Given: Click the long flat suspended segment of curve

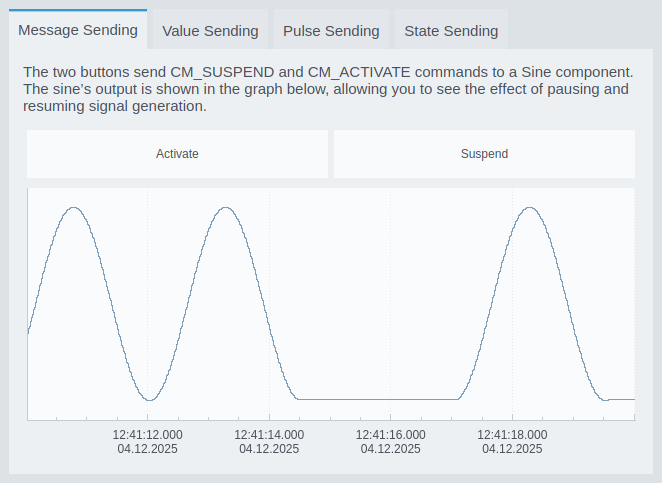Looking at the screenshot, I should click(378, 399).
